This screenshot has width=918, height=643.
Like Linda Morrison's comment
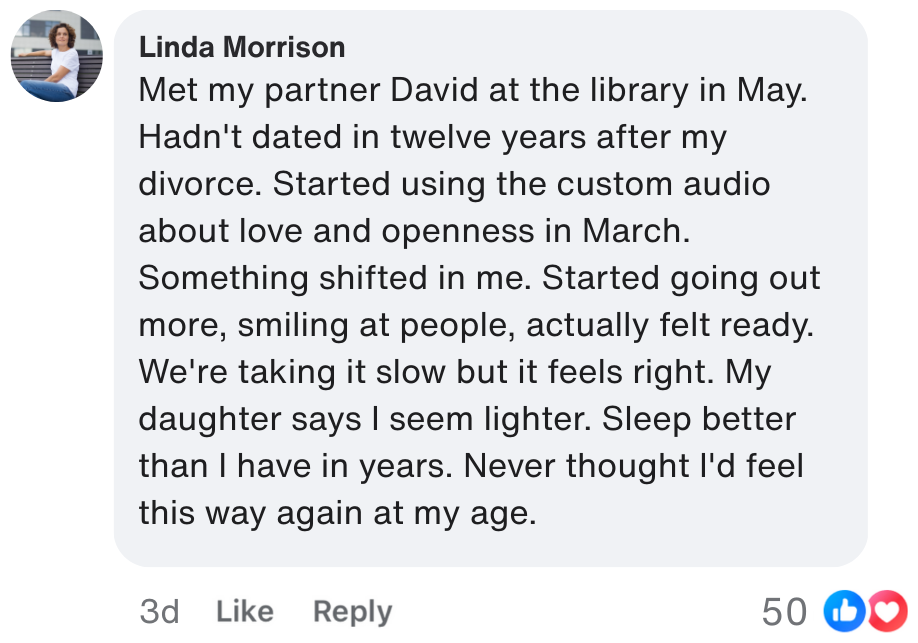245,611
